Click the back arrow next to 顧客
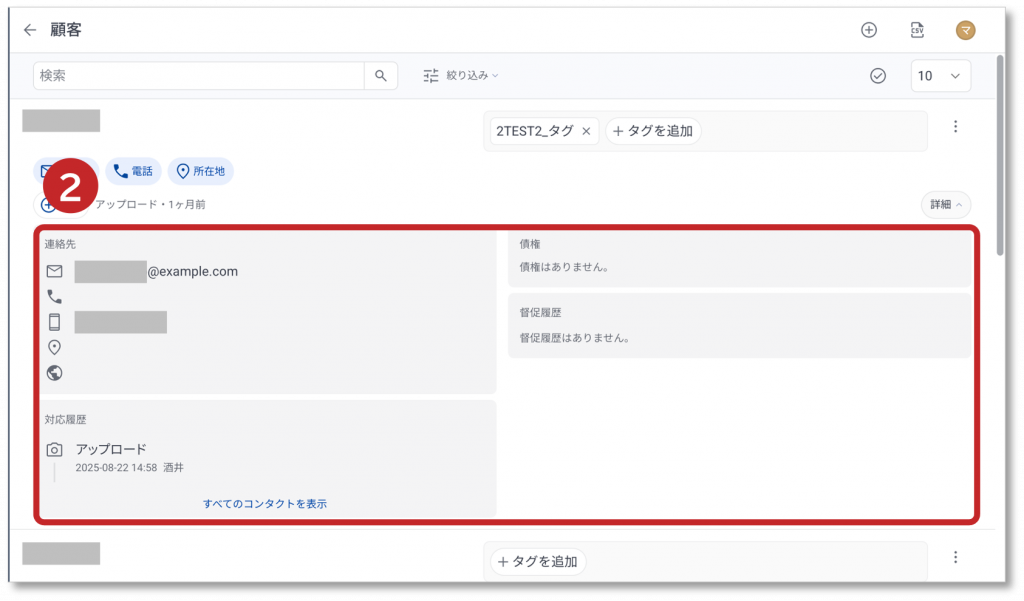Image resolution: width=1024 pixels, height=601 pixels. pyautogui.click(x=30, y=30)
